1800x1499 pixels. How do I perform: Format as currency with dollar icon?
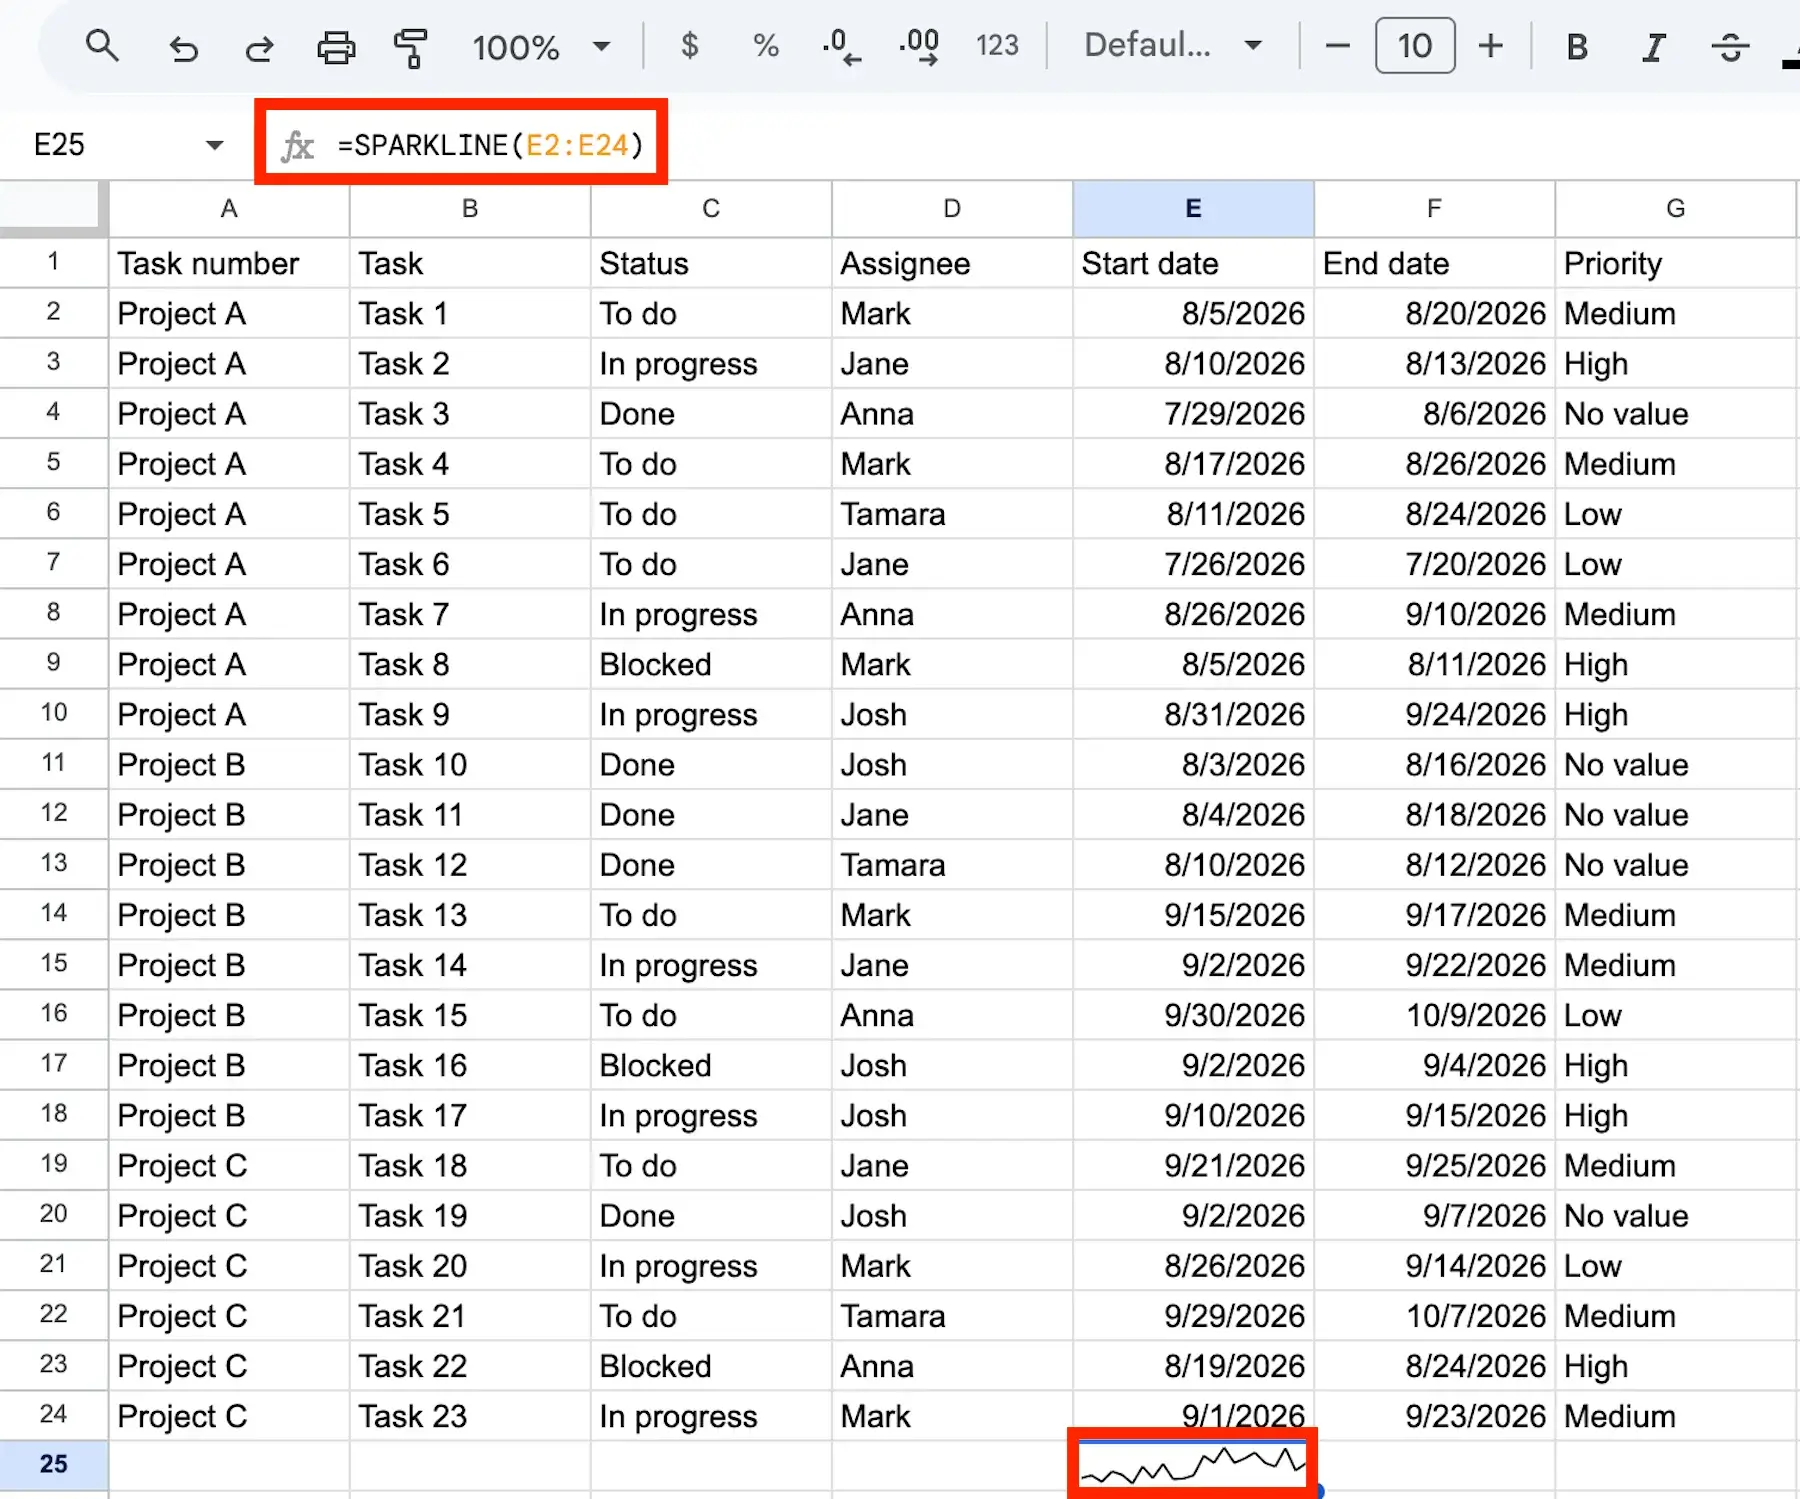click(x=689, y=46)
